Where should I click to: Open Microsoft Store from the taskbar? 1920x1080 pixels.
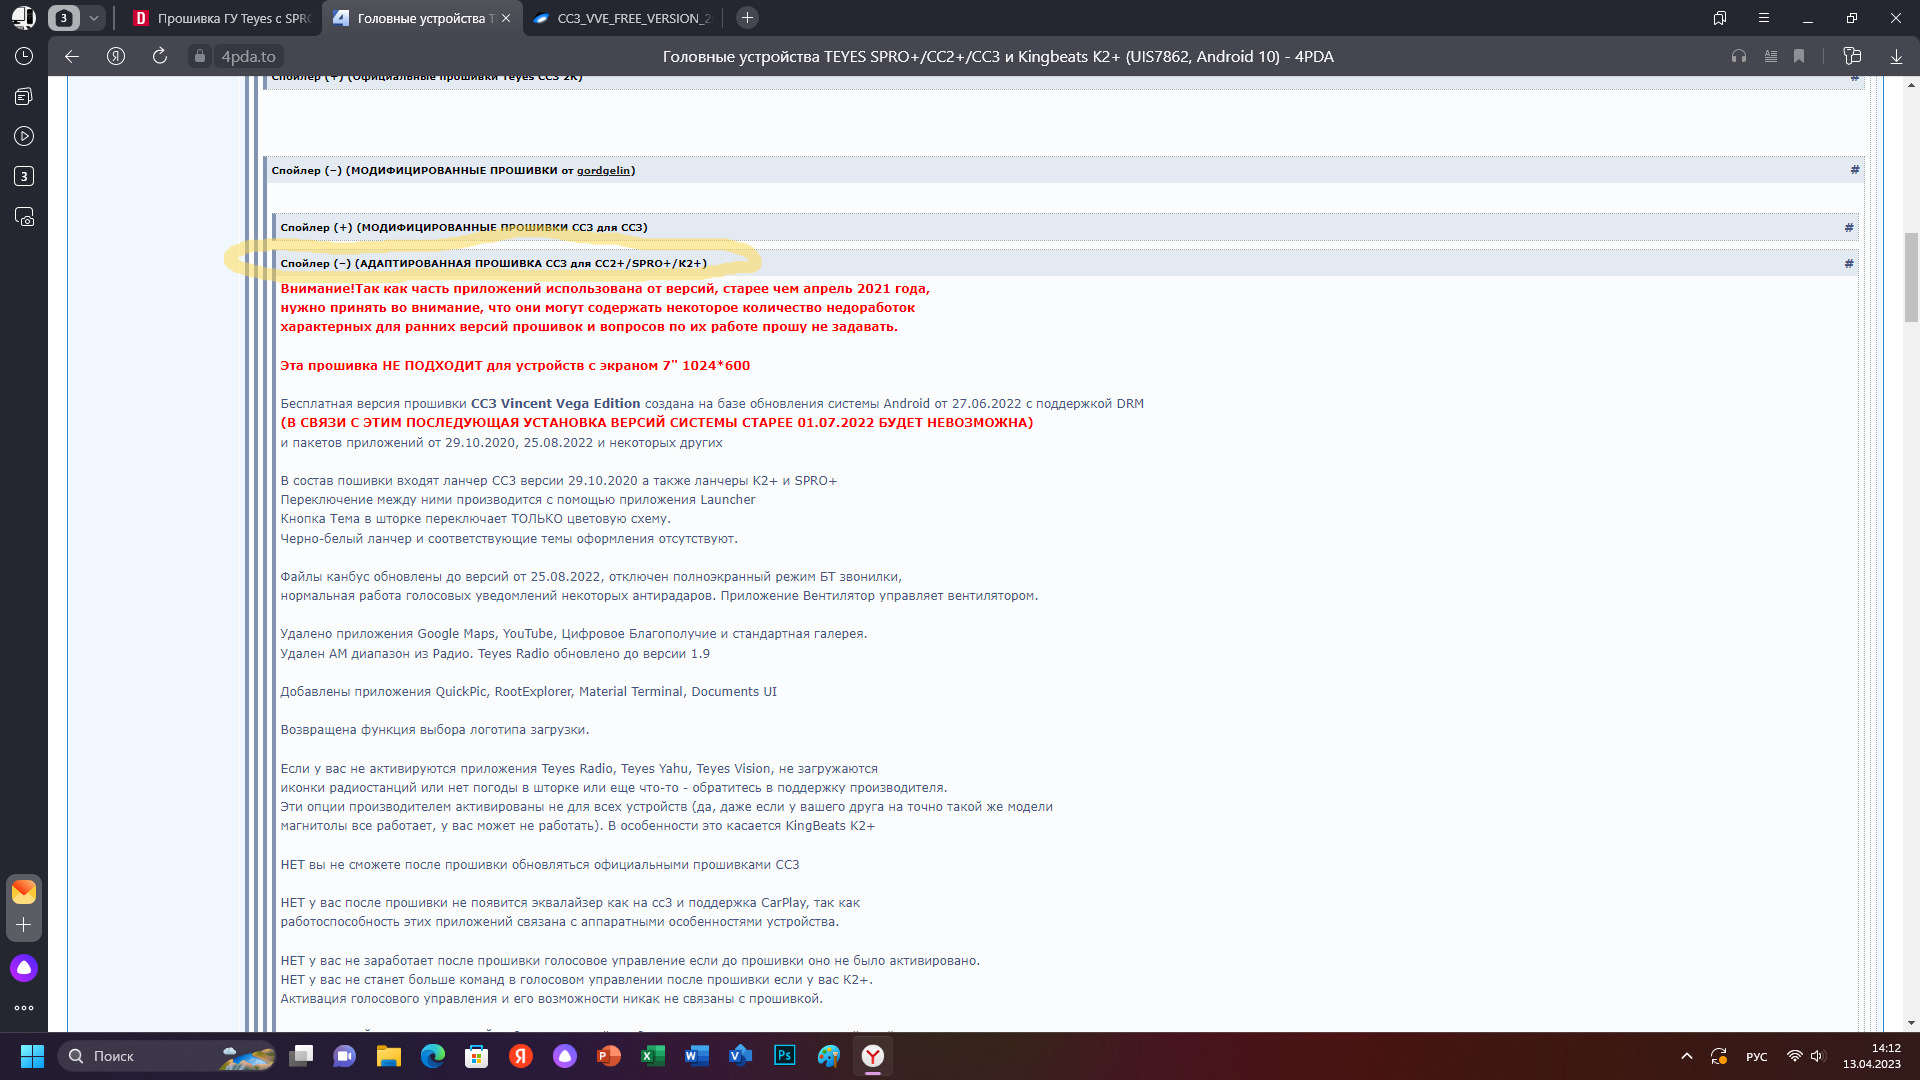tap(477, 1056)
